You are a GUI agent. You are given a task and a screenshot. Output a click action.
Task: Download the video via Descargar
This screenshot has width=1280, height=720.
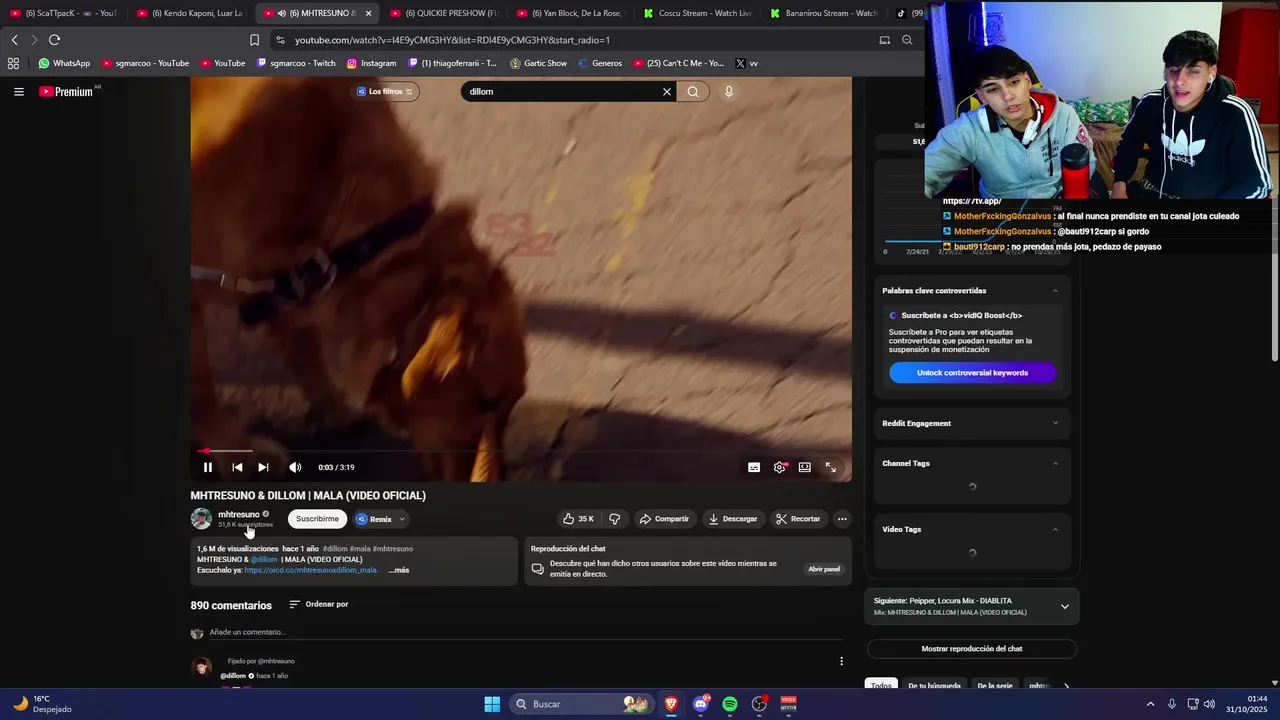coord(733,519)
